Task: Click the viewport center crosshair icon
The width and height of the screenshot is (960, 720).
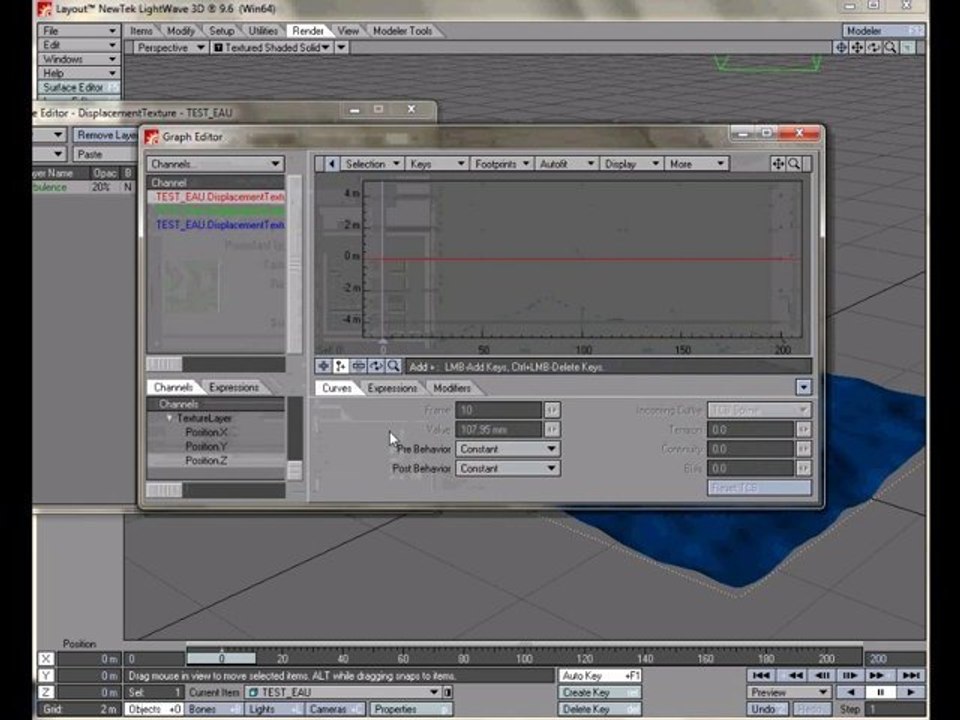Action: (x=841, y=47)
